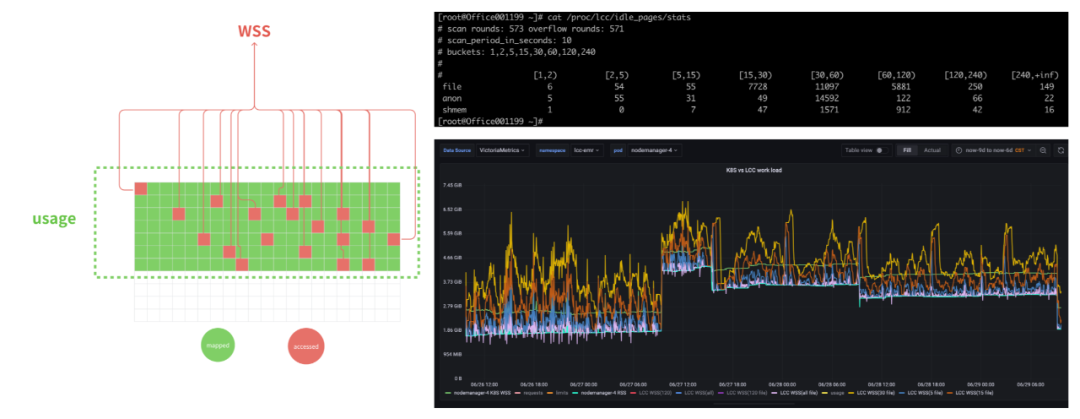Click the zoom out time range icon
The height and width of the screenshot is (419, 1080).
click(1043, 150)
